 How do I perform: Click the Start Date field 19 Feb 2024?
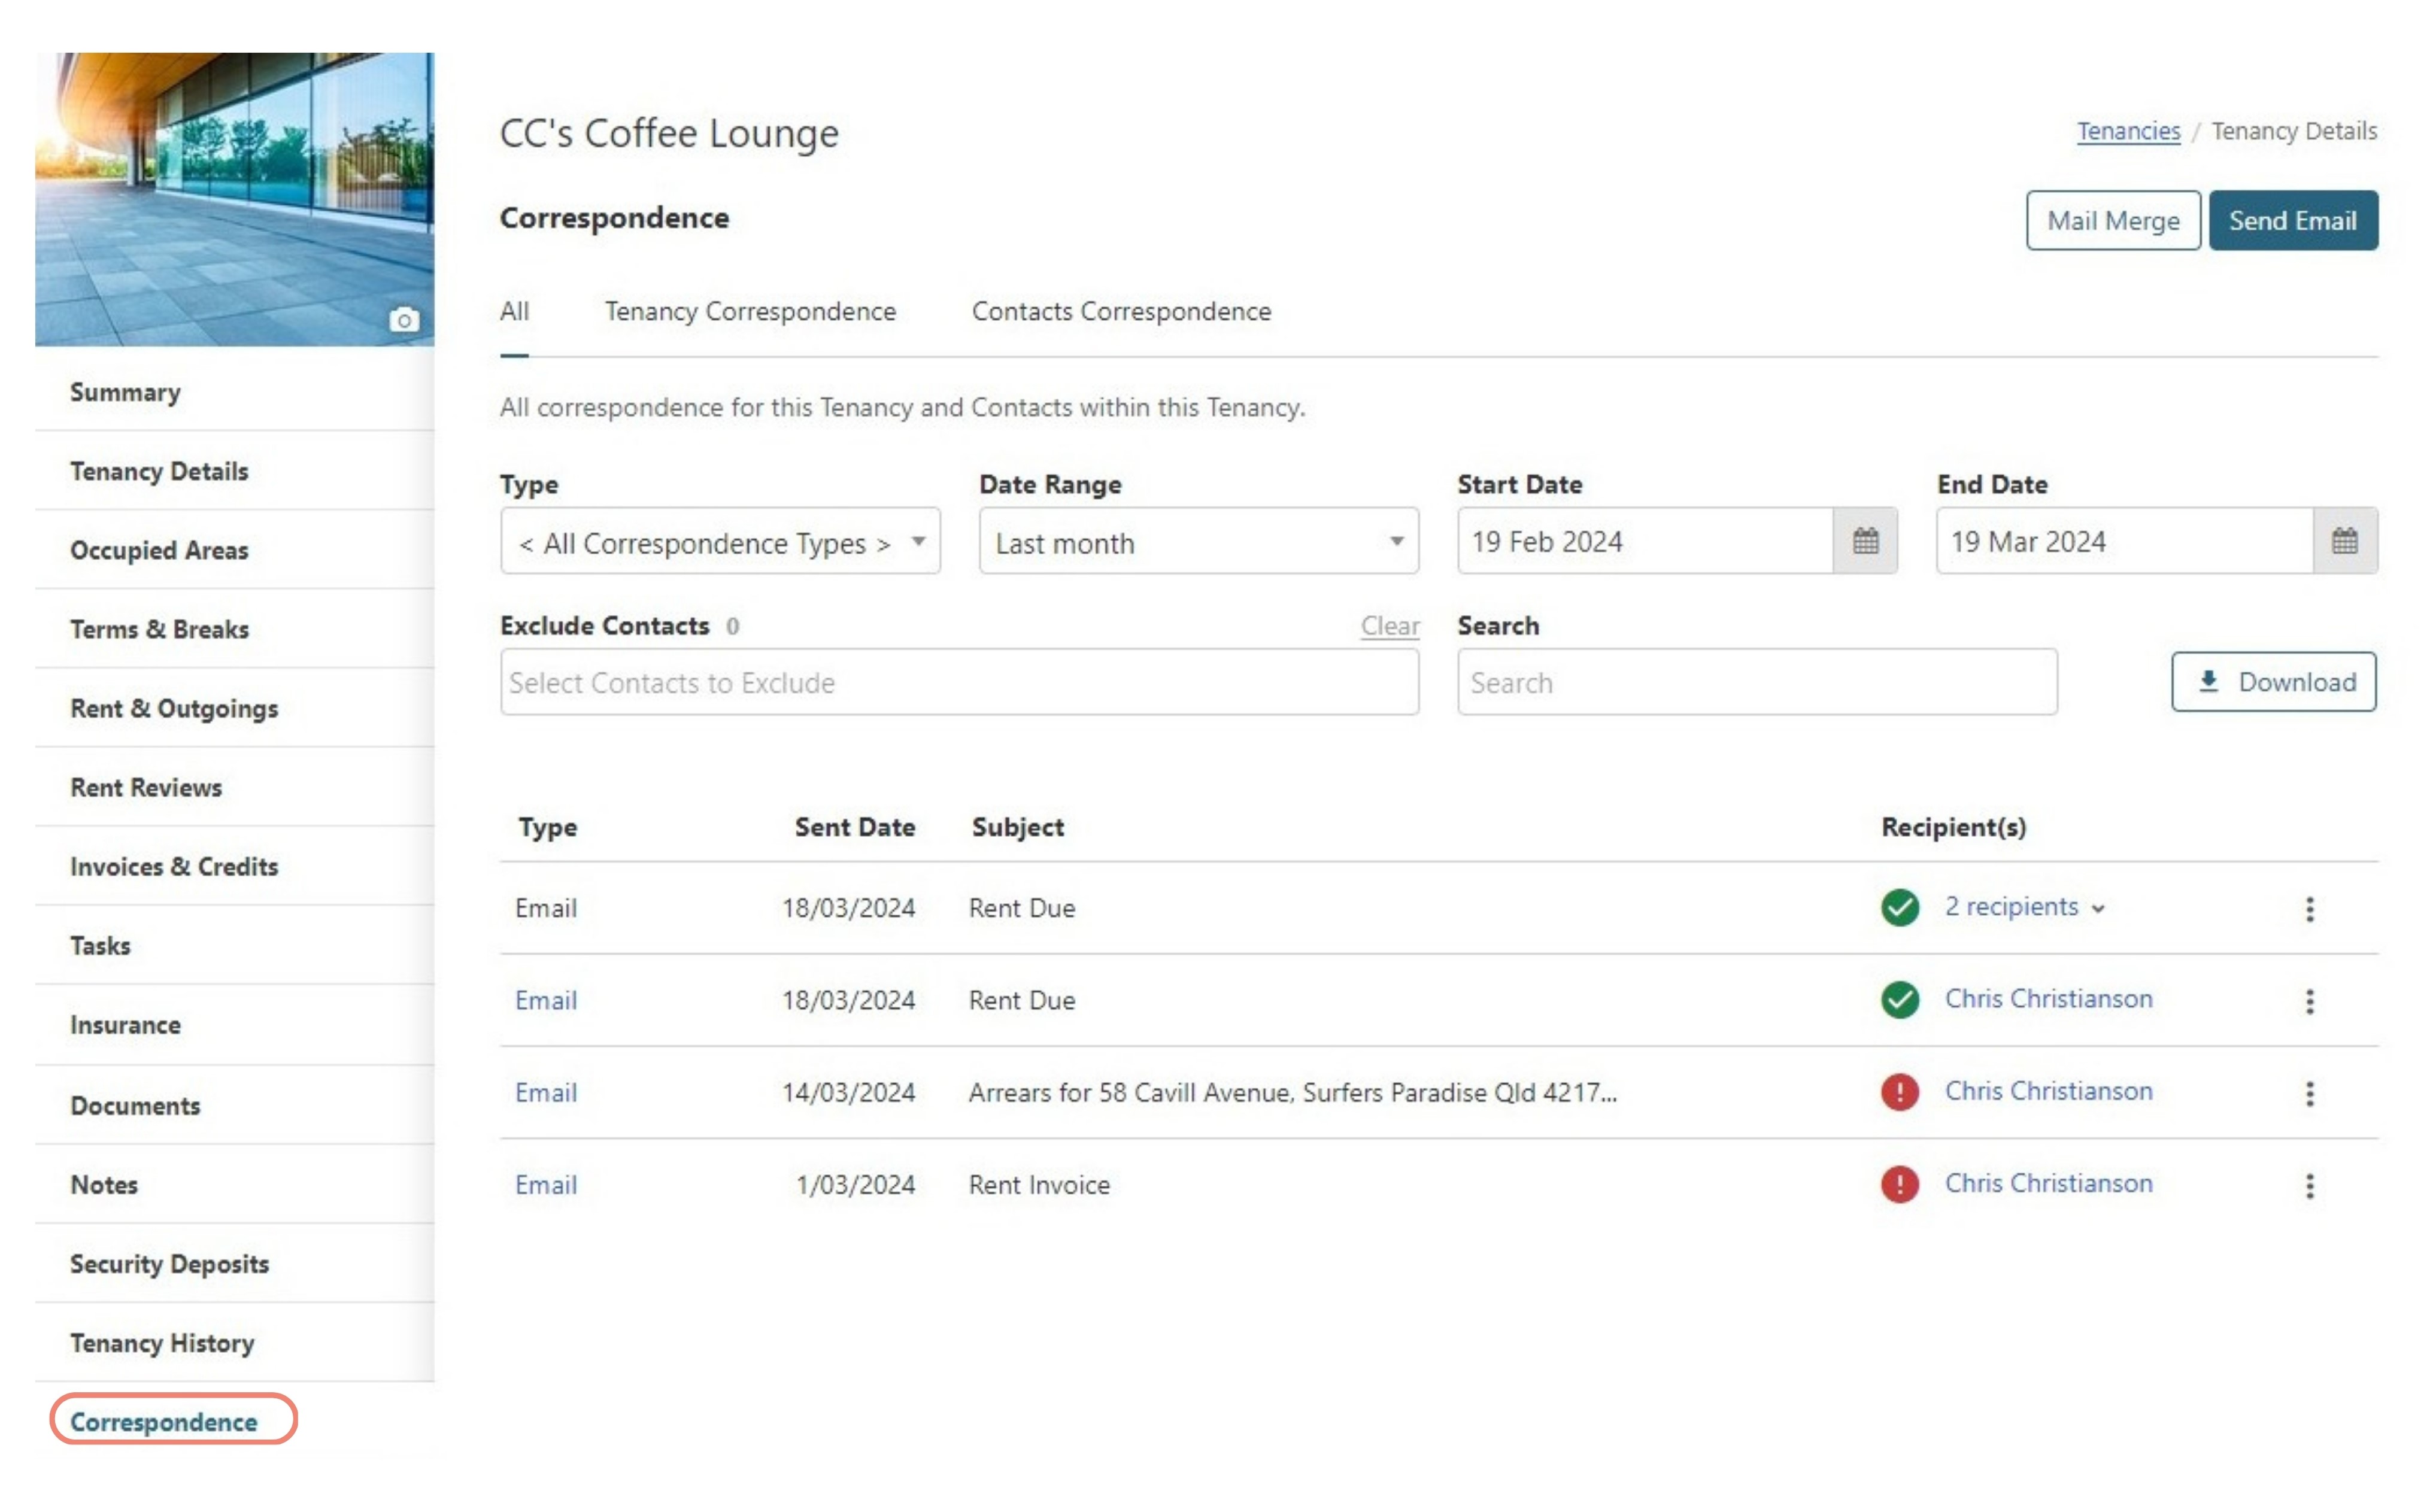click(1646, 542)
